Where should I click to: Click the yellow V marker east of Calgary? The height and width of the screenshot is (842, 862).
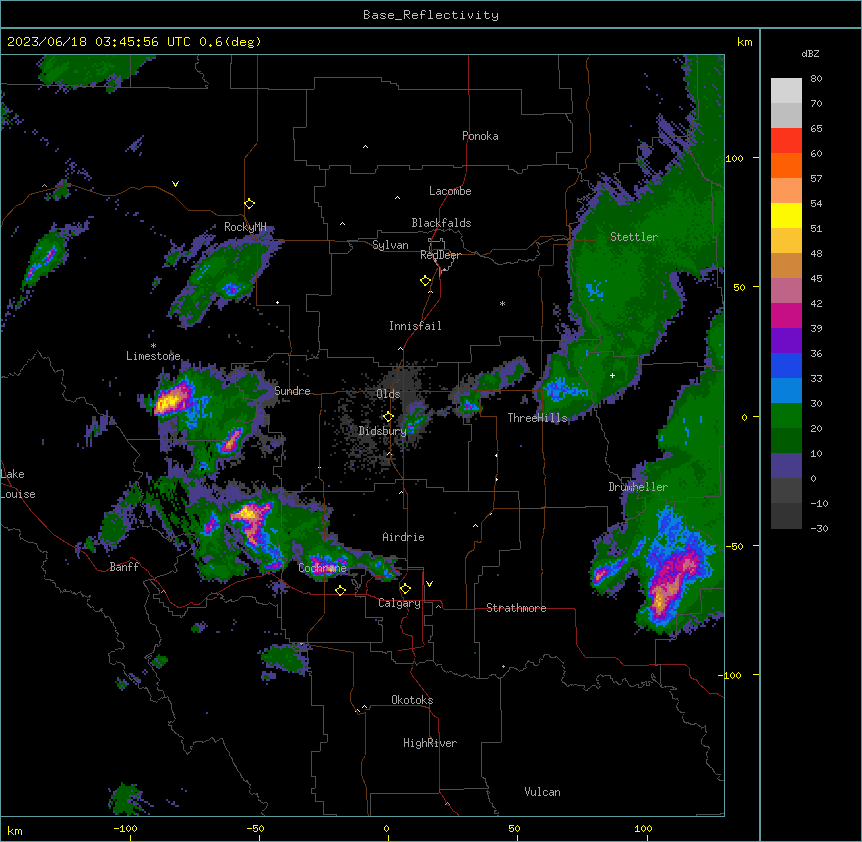point(429,584)
